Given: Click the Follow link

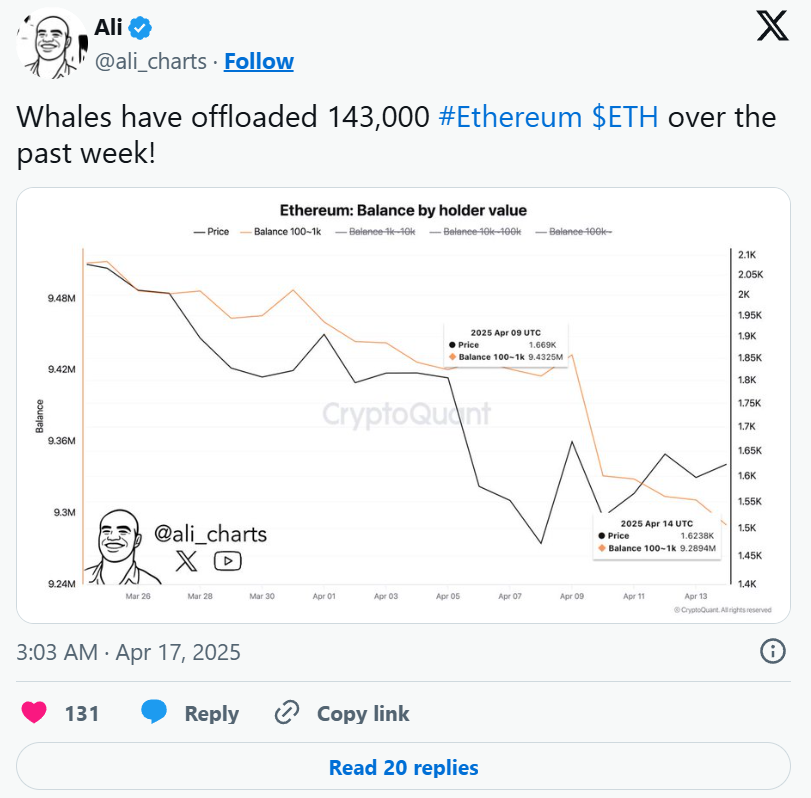Looking at the screenshot, I should click(x=259, y=62).
